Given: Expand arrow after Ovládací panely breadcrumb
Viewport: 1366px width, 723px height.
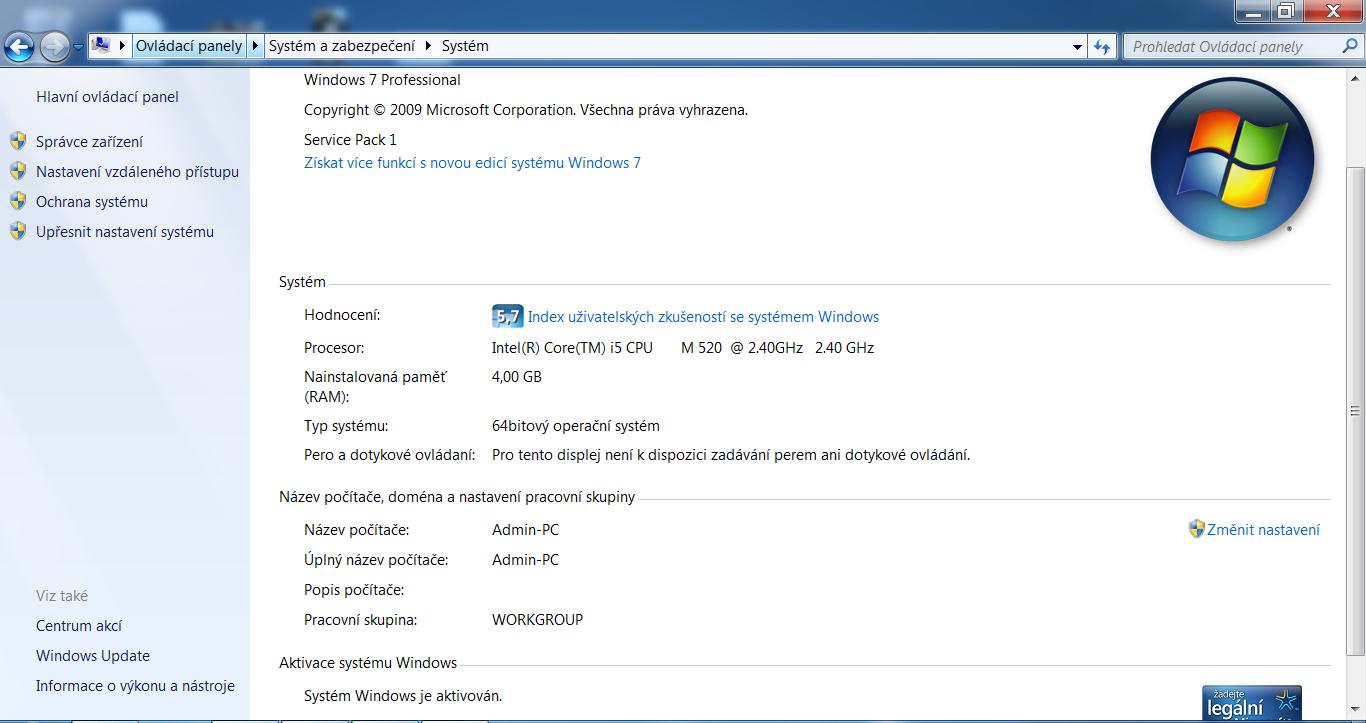Looking at the screenshot, I should pyautogui.click(x=255, y=46).
